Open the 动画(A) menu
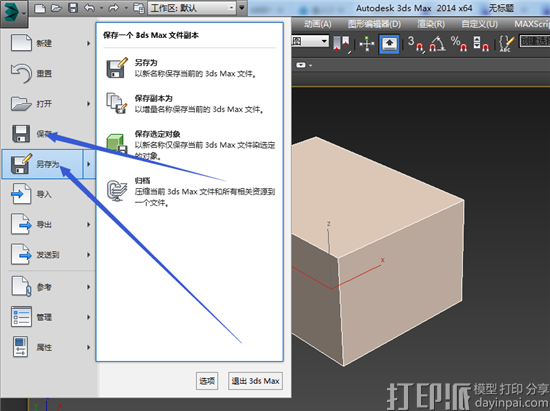The image size is (550, 411). [317, 24]
